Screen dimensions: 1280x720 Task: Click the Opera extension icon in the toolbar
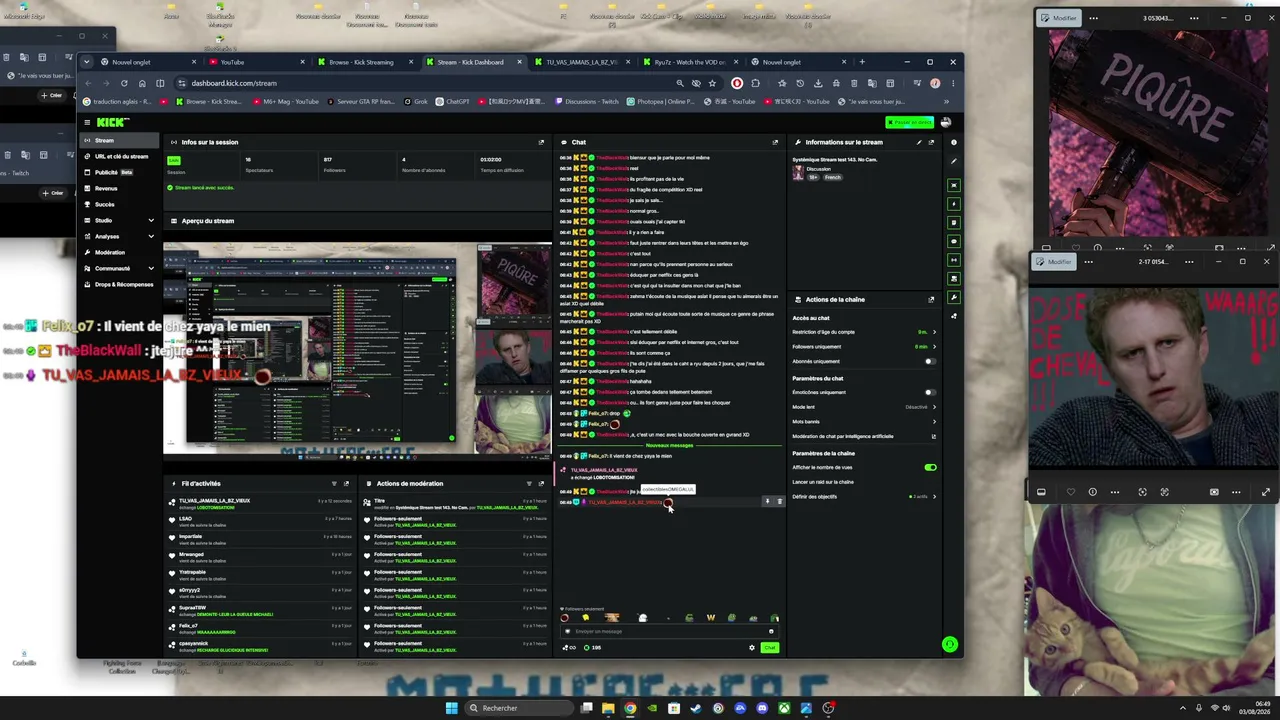pos(737,83)
